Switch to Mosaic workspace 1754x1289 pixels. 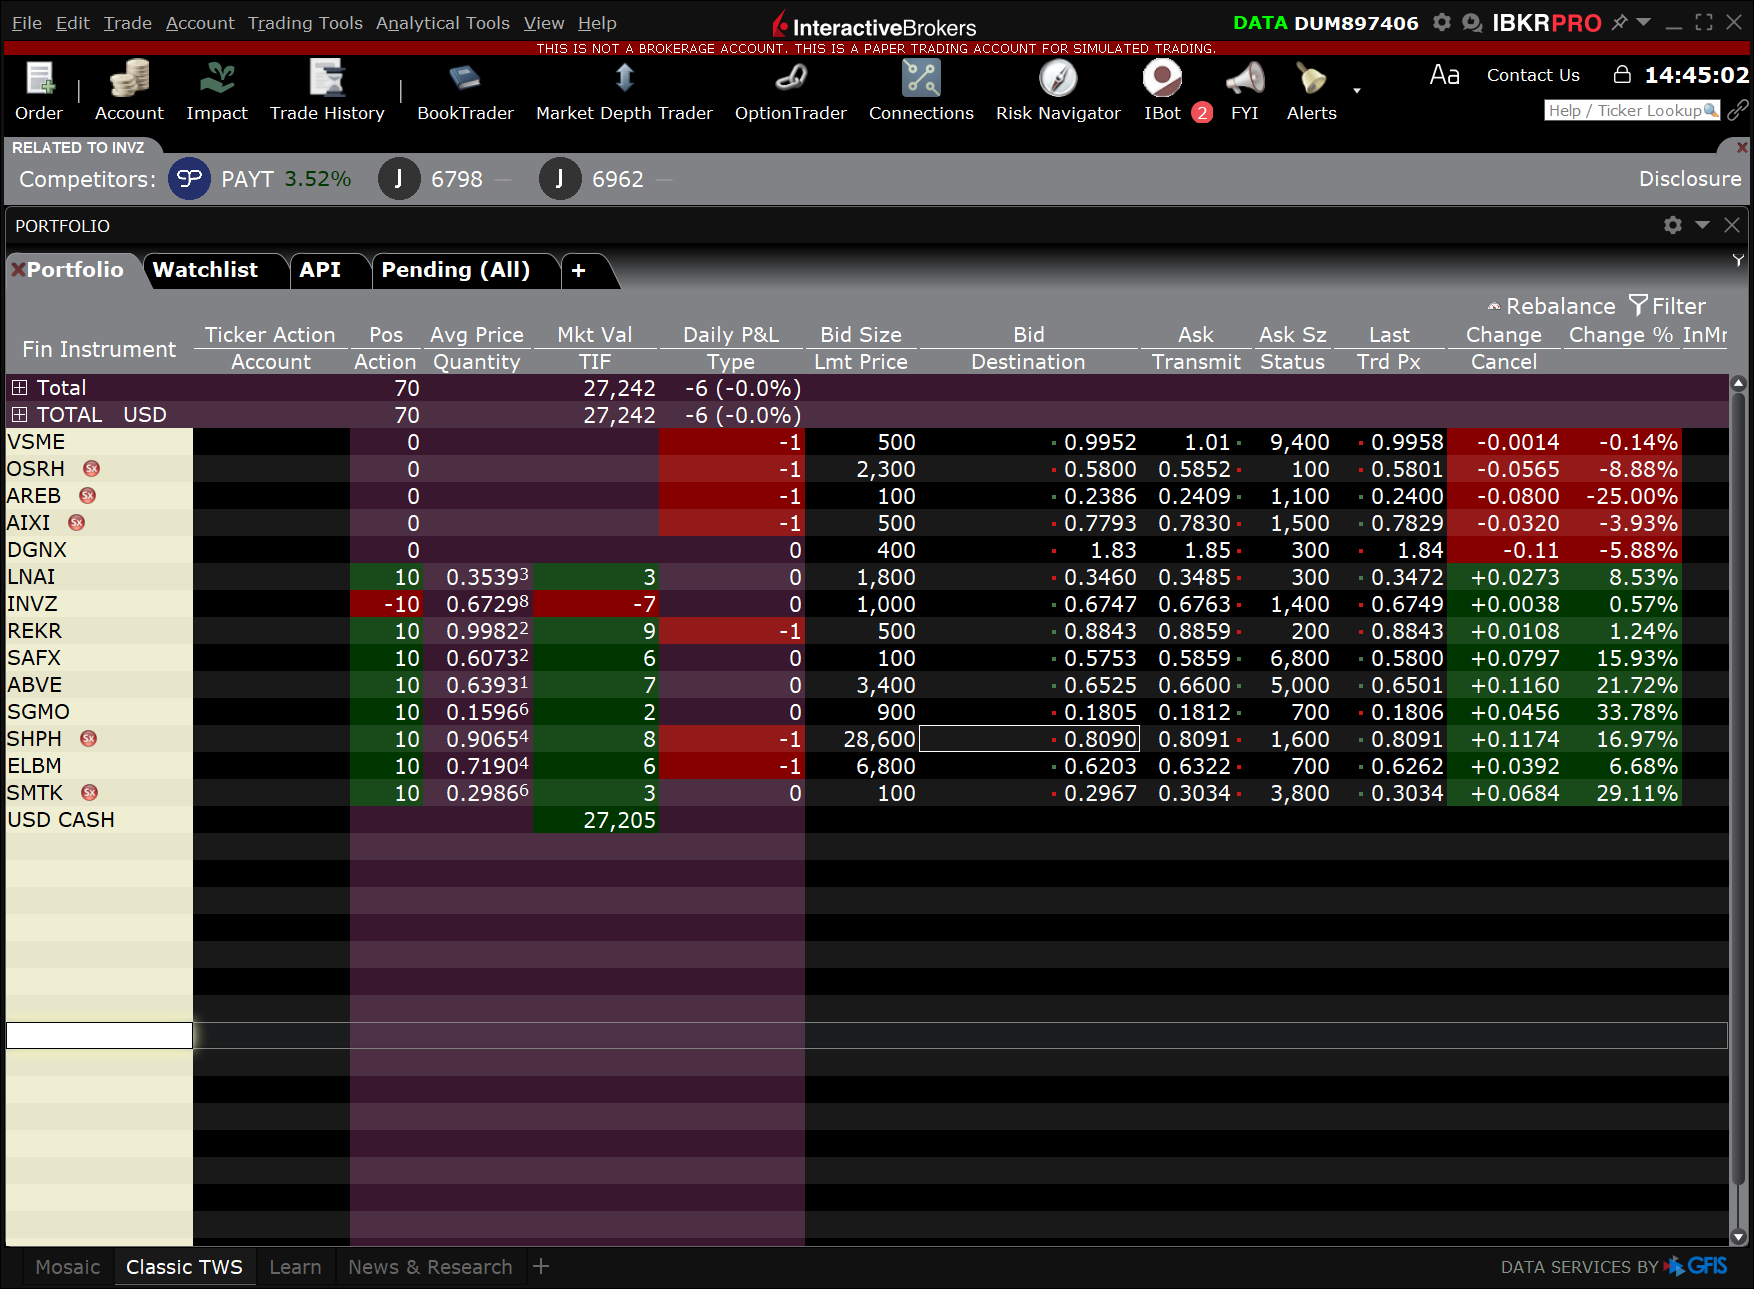(x=67, y=1267)
